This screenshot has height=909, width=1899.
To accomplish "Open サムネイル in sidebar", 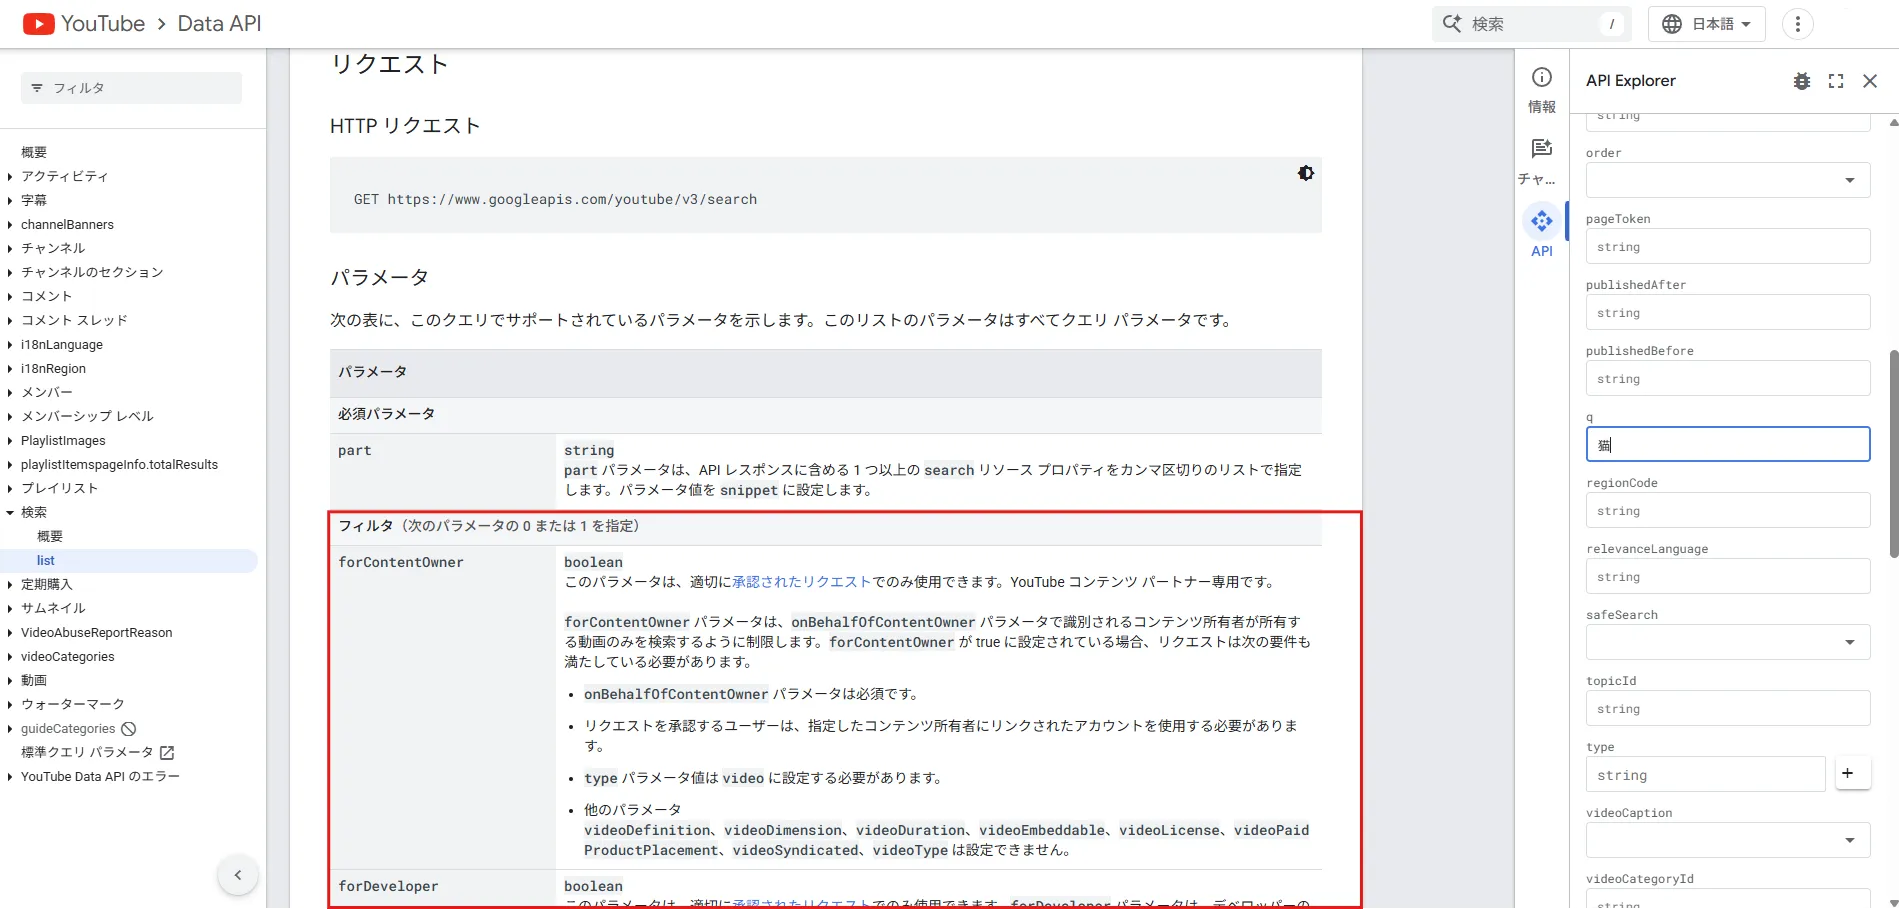I will [x=53, y=608].
